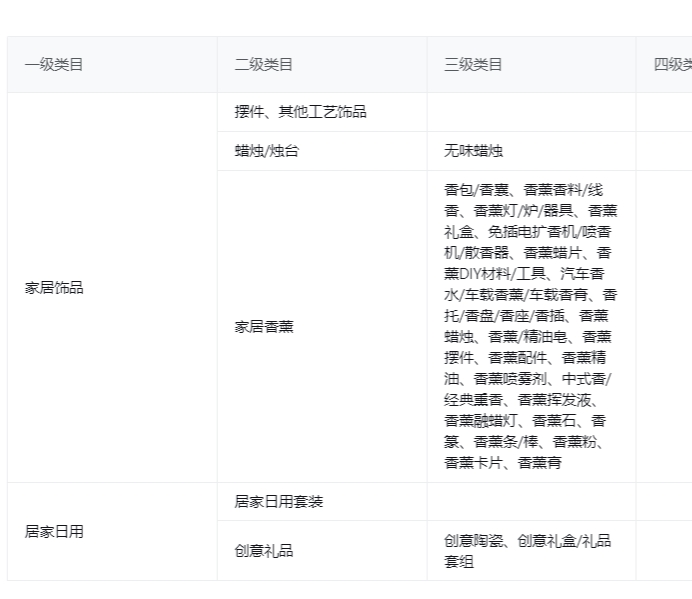Click the 一级类目 column header
Viewport: 692px width, 599px height.
pos(54,65)
